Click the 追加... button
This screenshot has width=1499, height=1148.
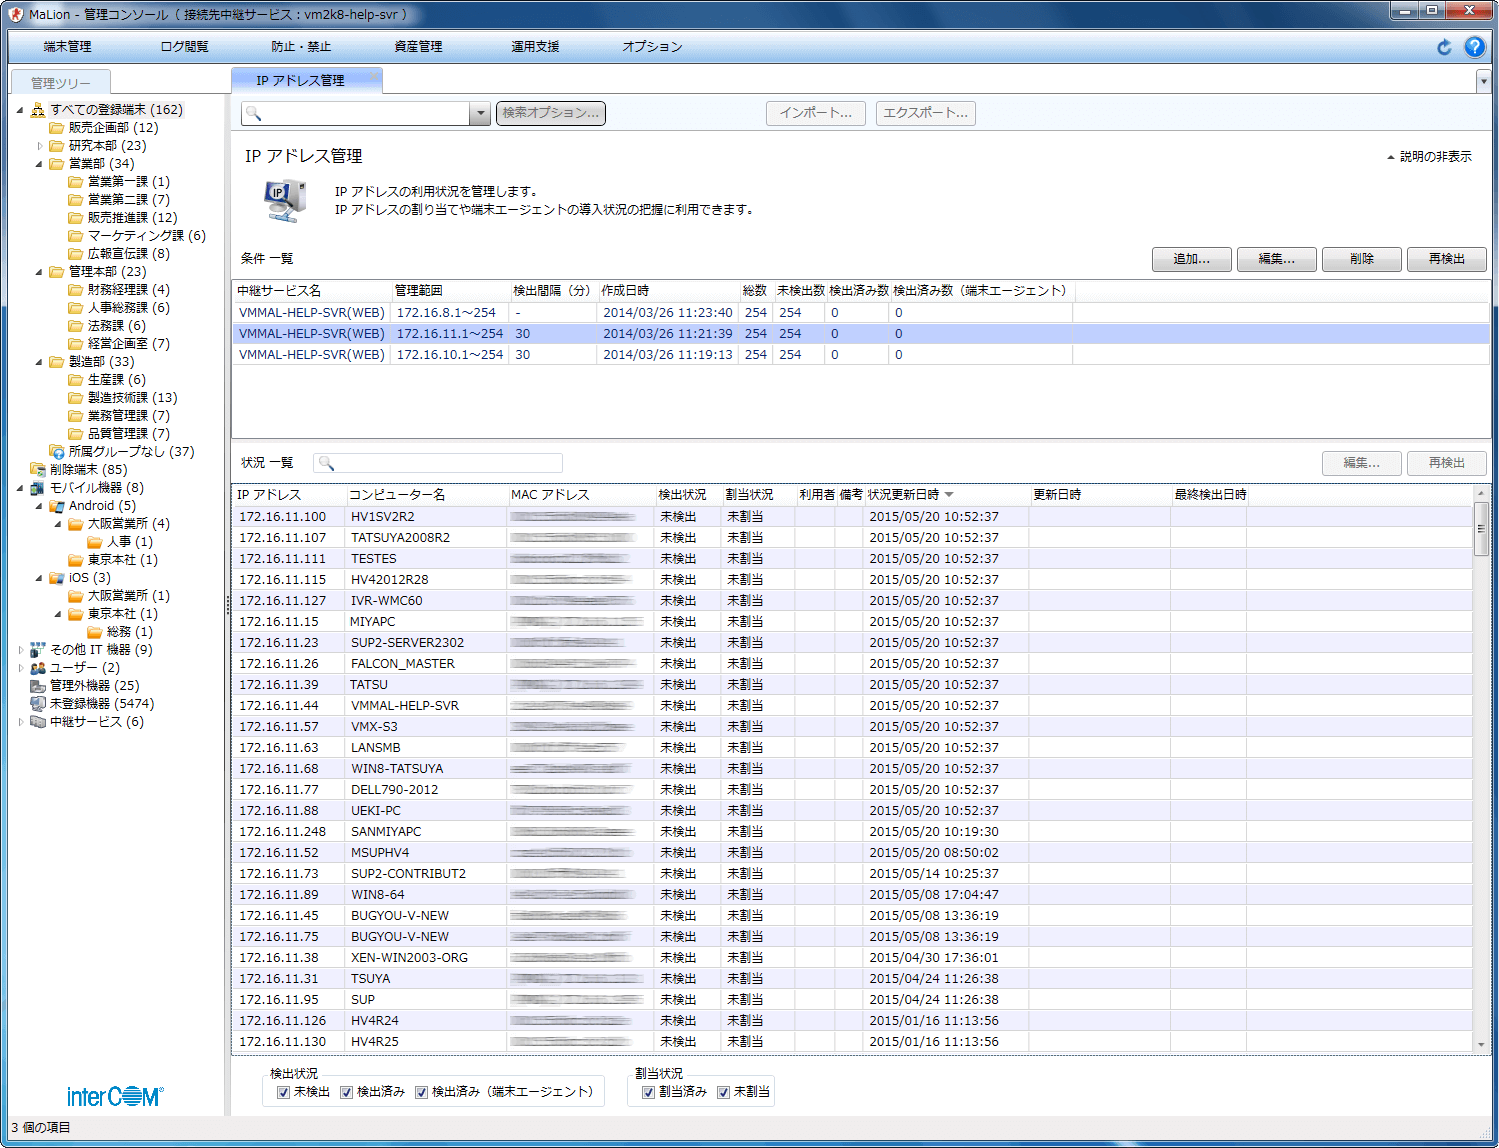pyautogui.click(x=1192, y=259)
